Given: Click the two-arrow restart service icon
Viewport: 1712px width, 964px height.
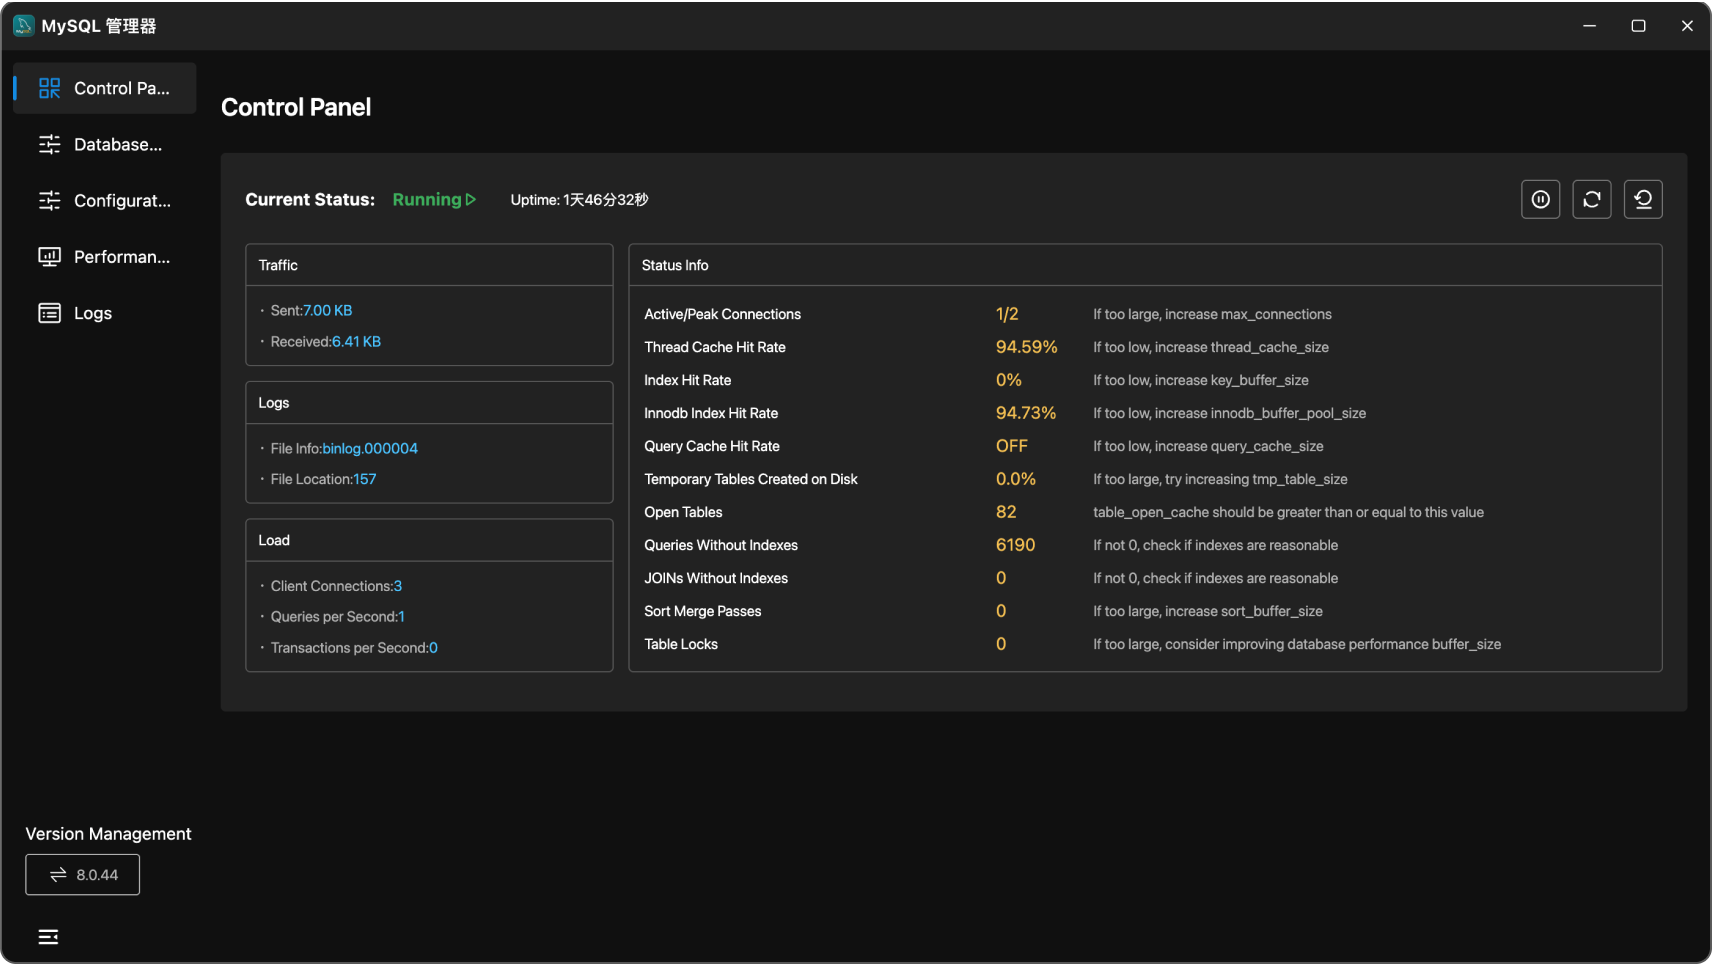Looking at the screenshot, I should [x=1591, y=199].
